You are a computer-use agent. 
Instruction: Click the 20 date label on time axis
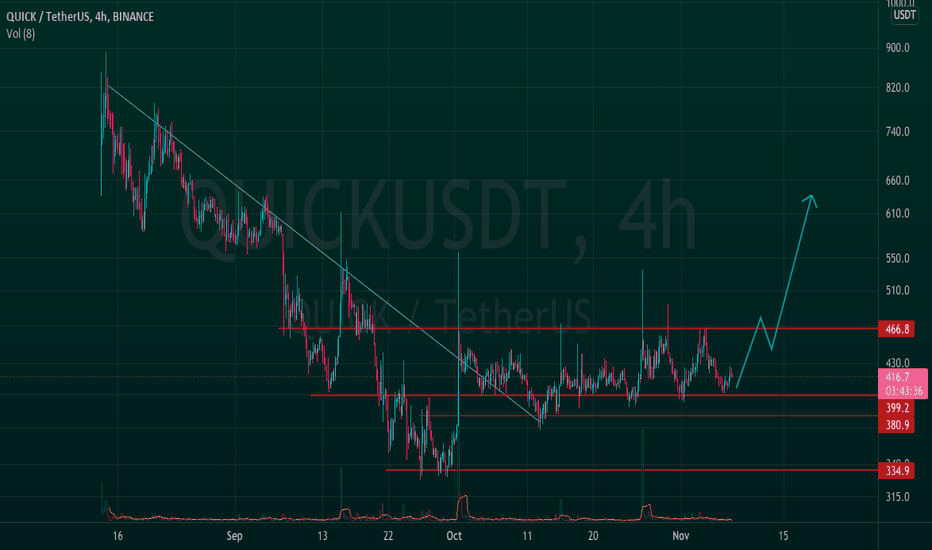593,536
